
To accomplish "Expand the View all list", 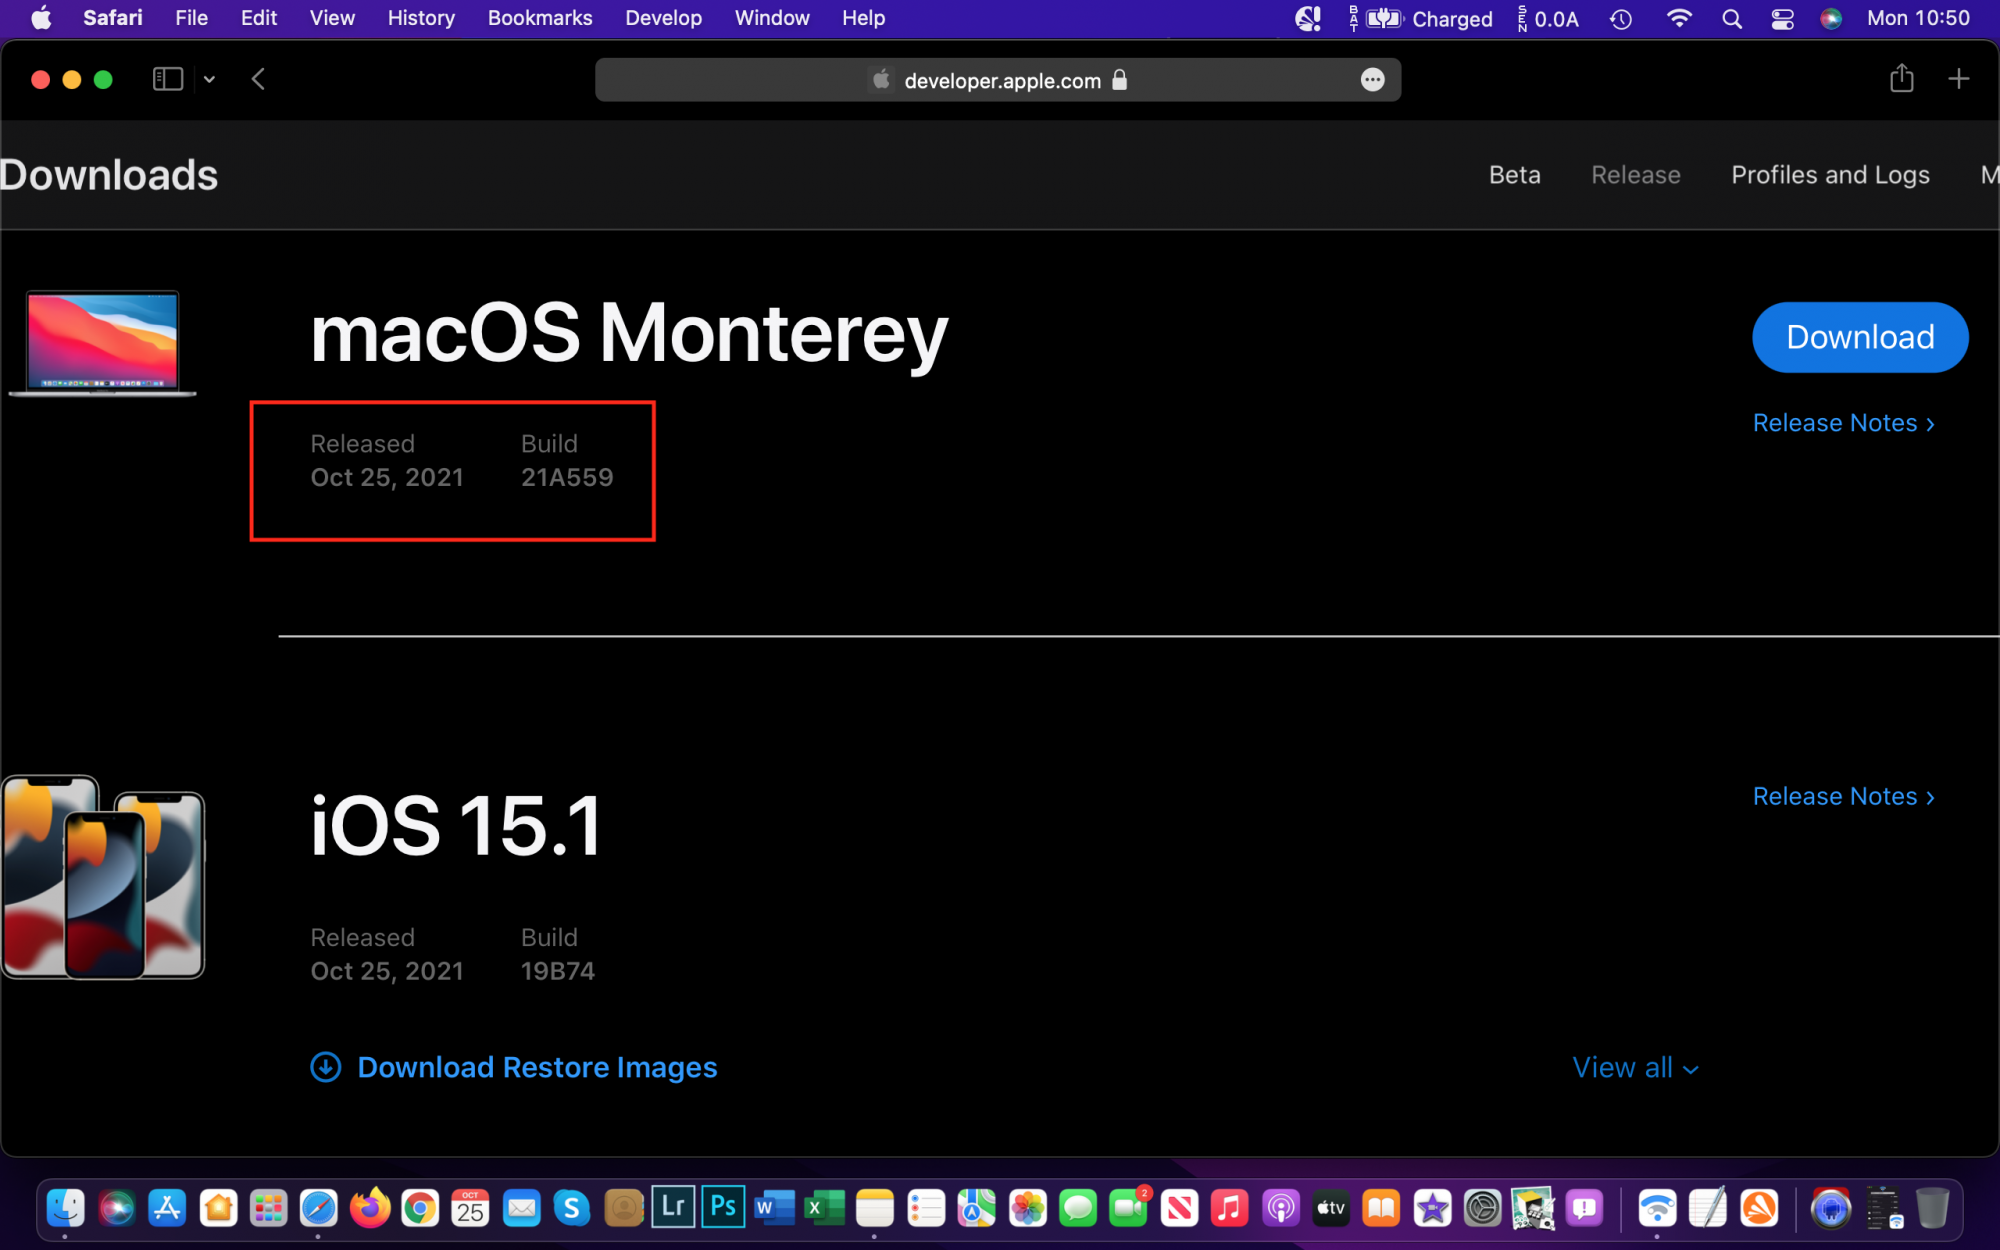I will pyautogui.click(x=1635, y=1067).
